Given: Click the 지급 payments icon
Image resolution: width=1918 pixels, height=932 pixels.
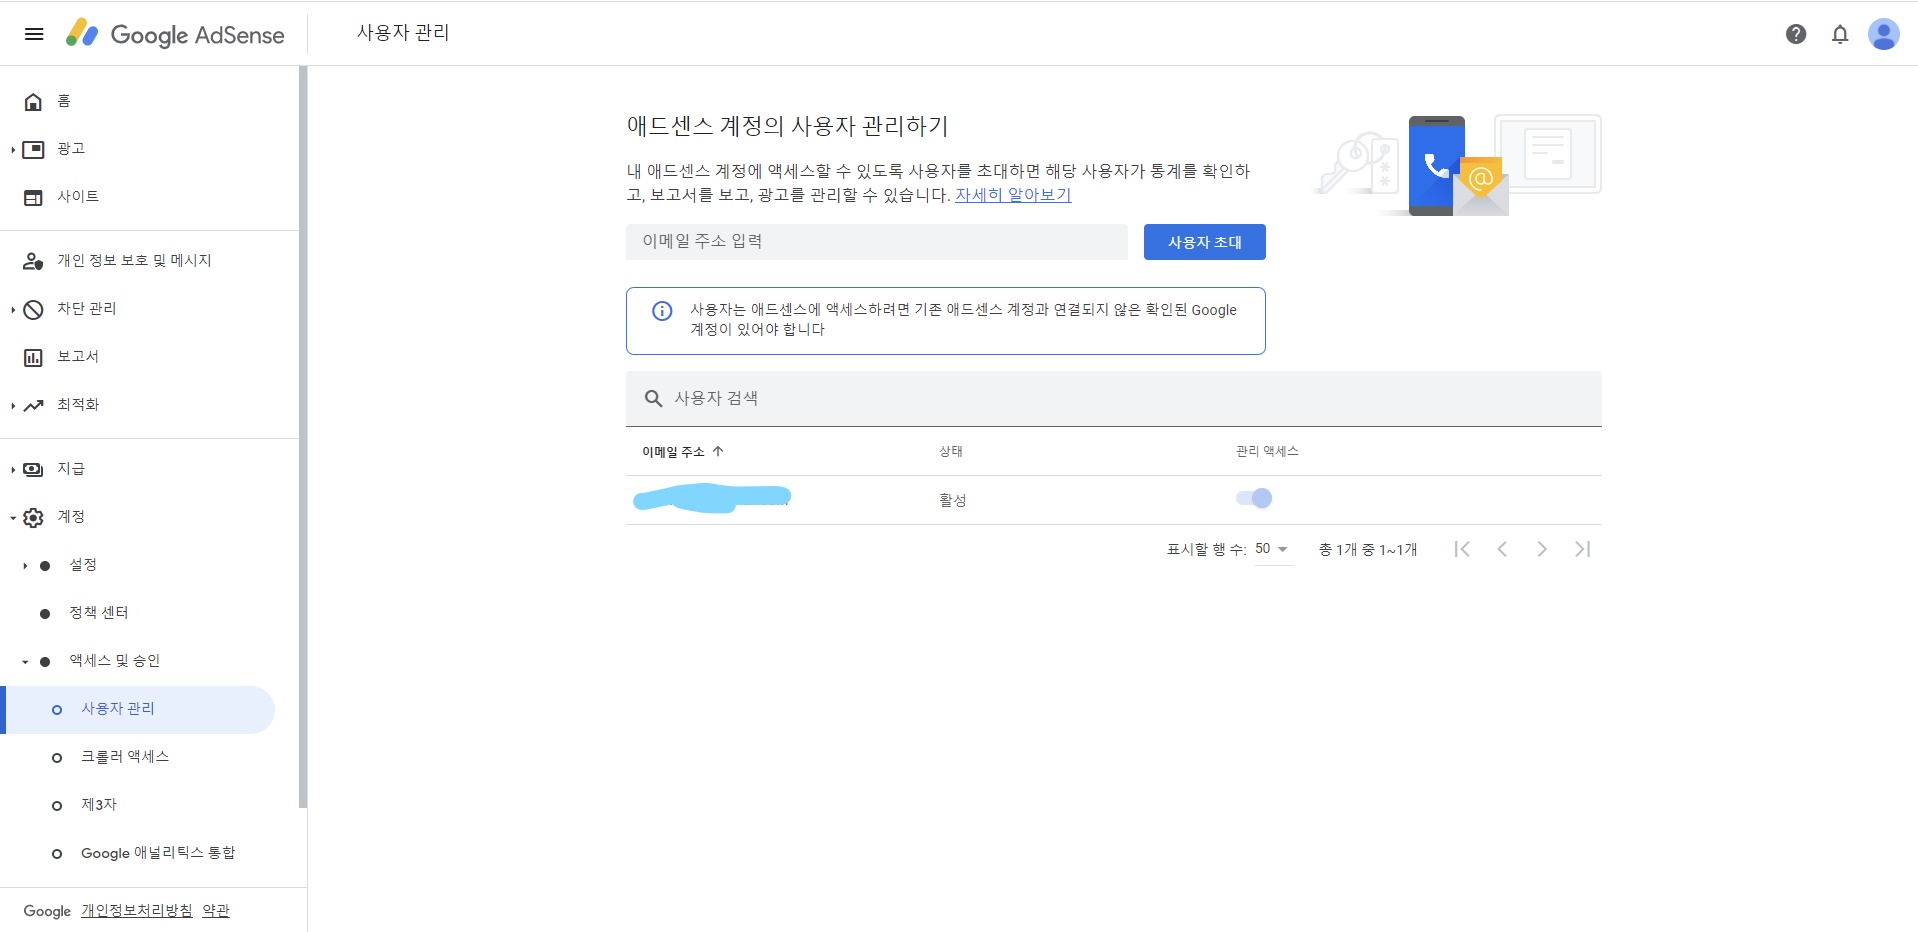Looking at the screenshot, I should 33,469.
